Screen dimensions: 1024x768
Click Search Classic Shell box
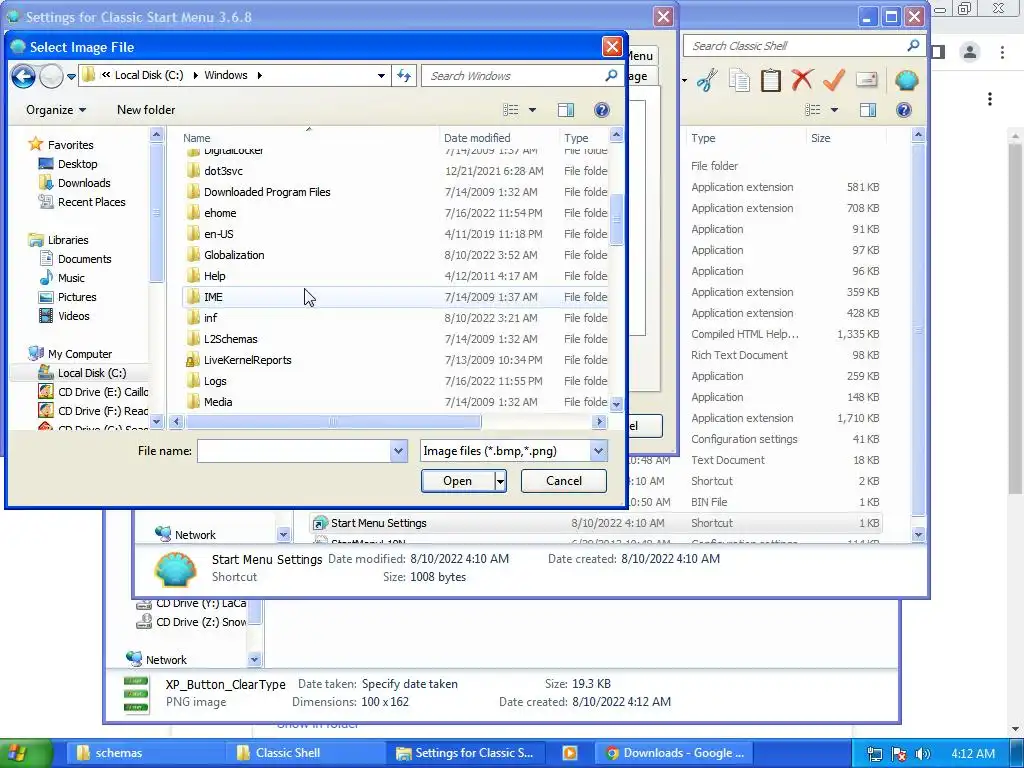point(803,46)
